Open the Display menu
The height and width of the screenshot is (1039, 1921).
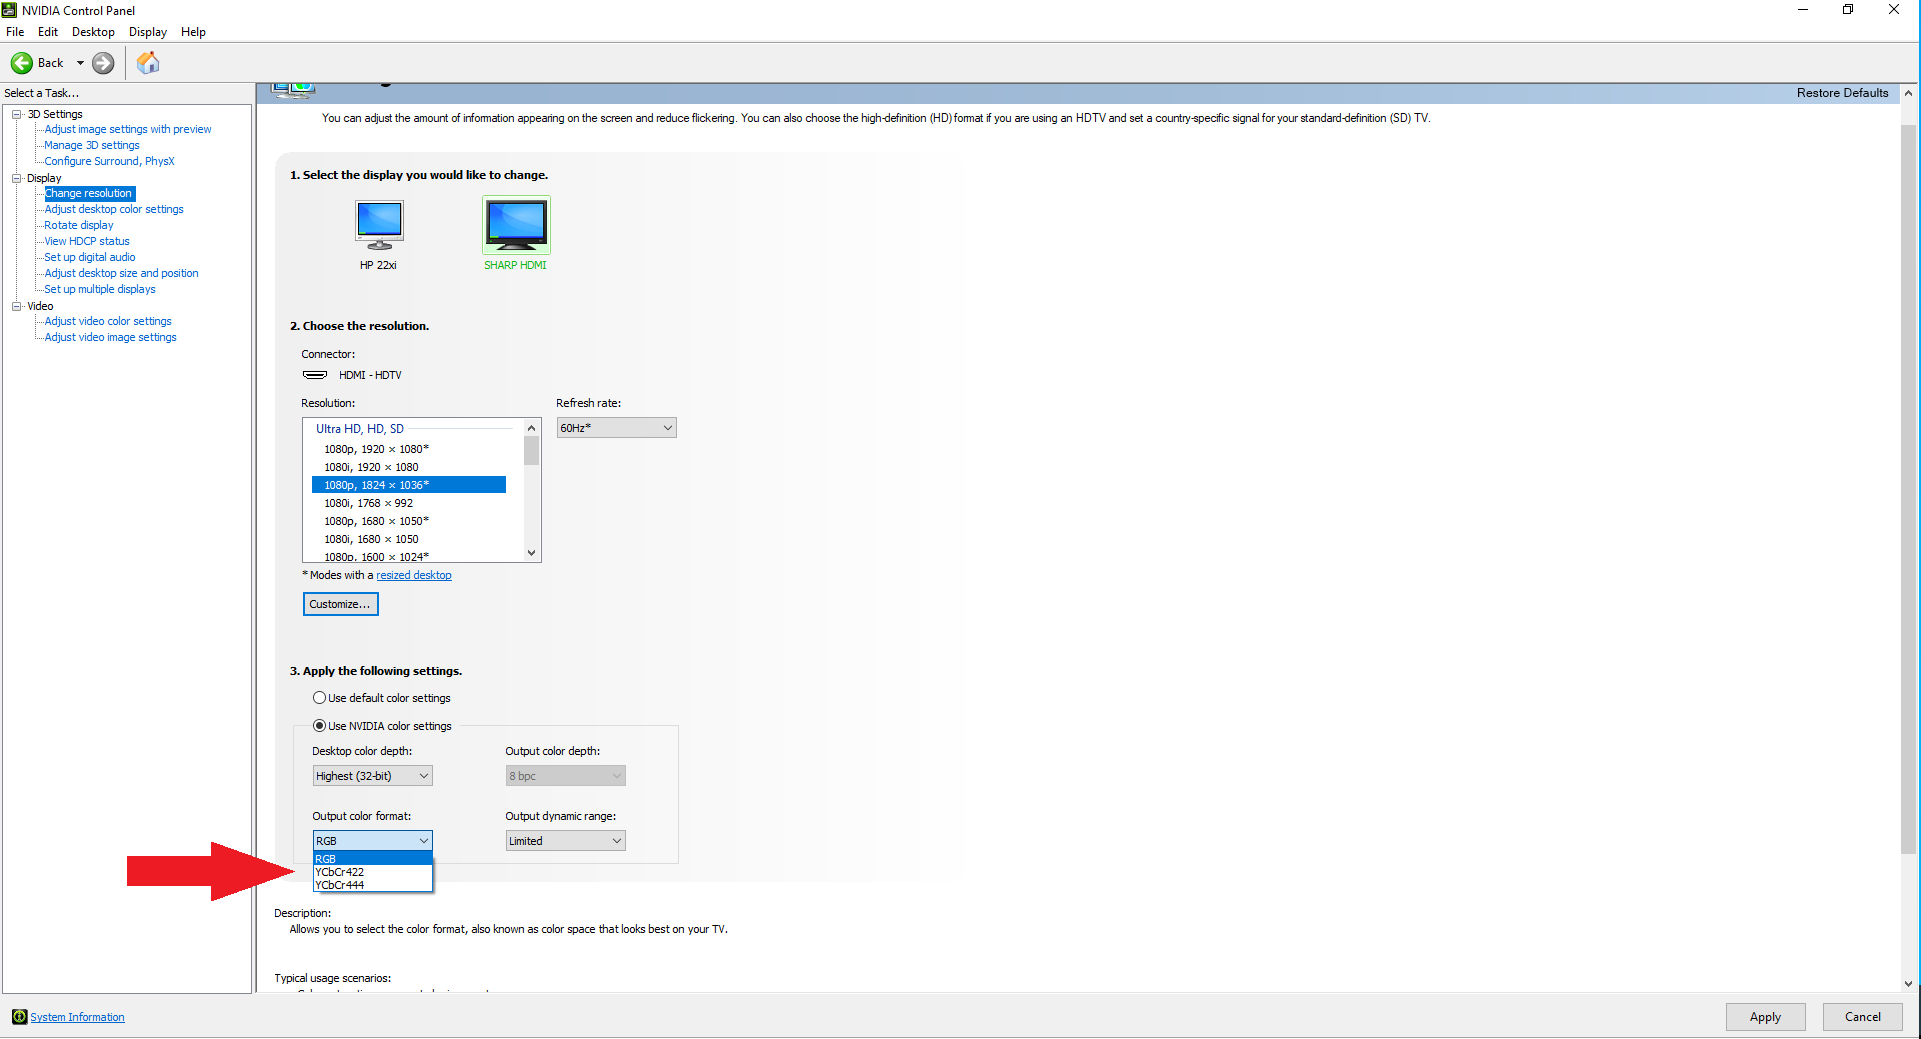(148, 32)
